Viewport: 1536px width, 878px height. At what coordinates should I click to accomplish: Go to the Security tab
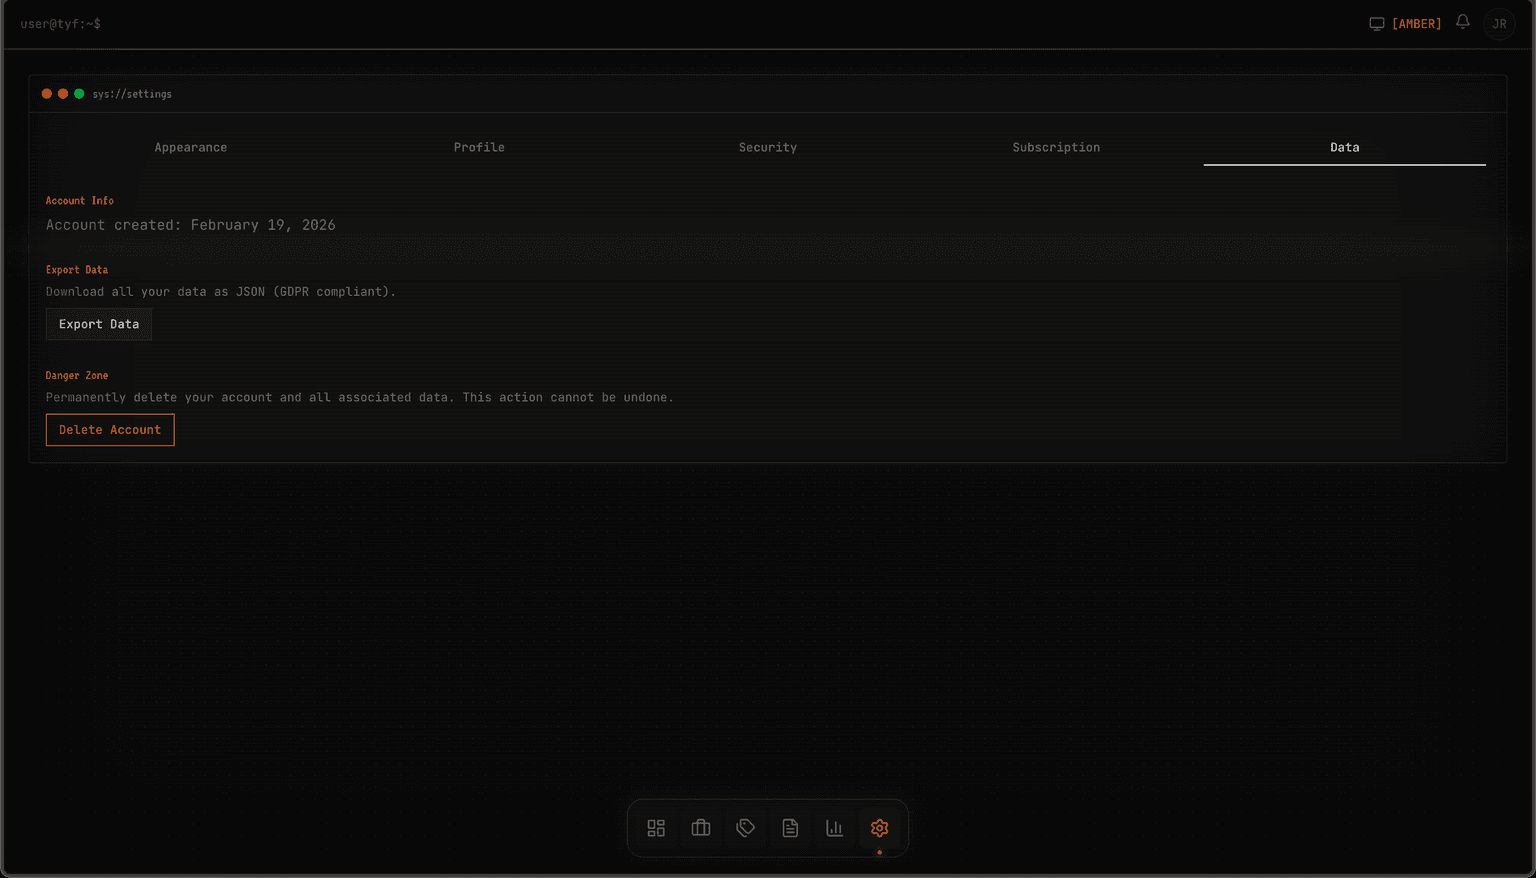coord(768,147)
